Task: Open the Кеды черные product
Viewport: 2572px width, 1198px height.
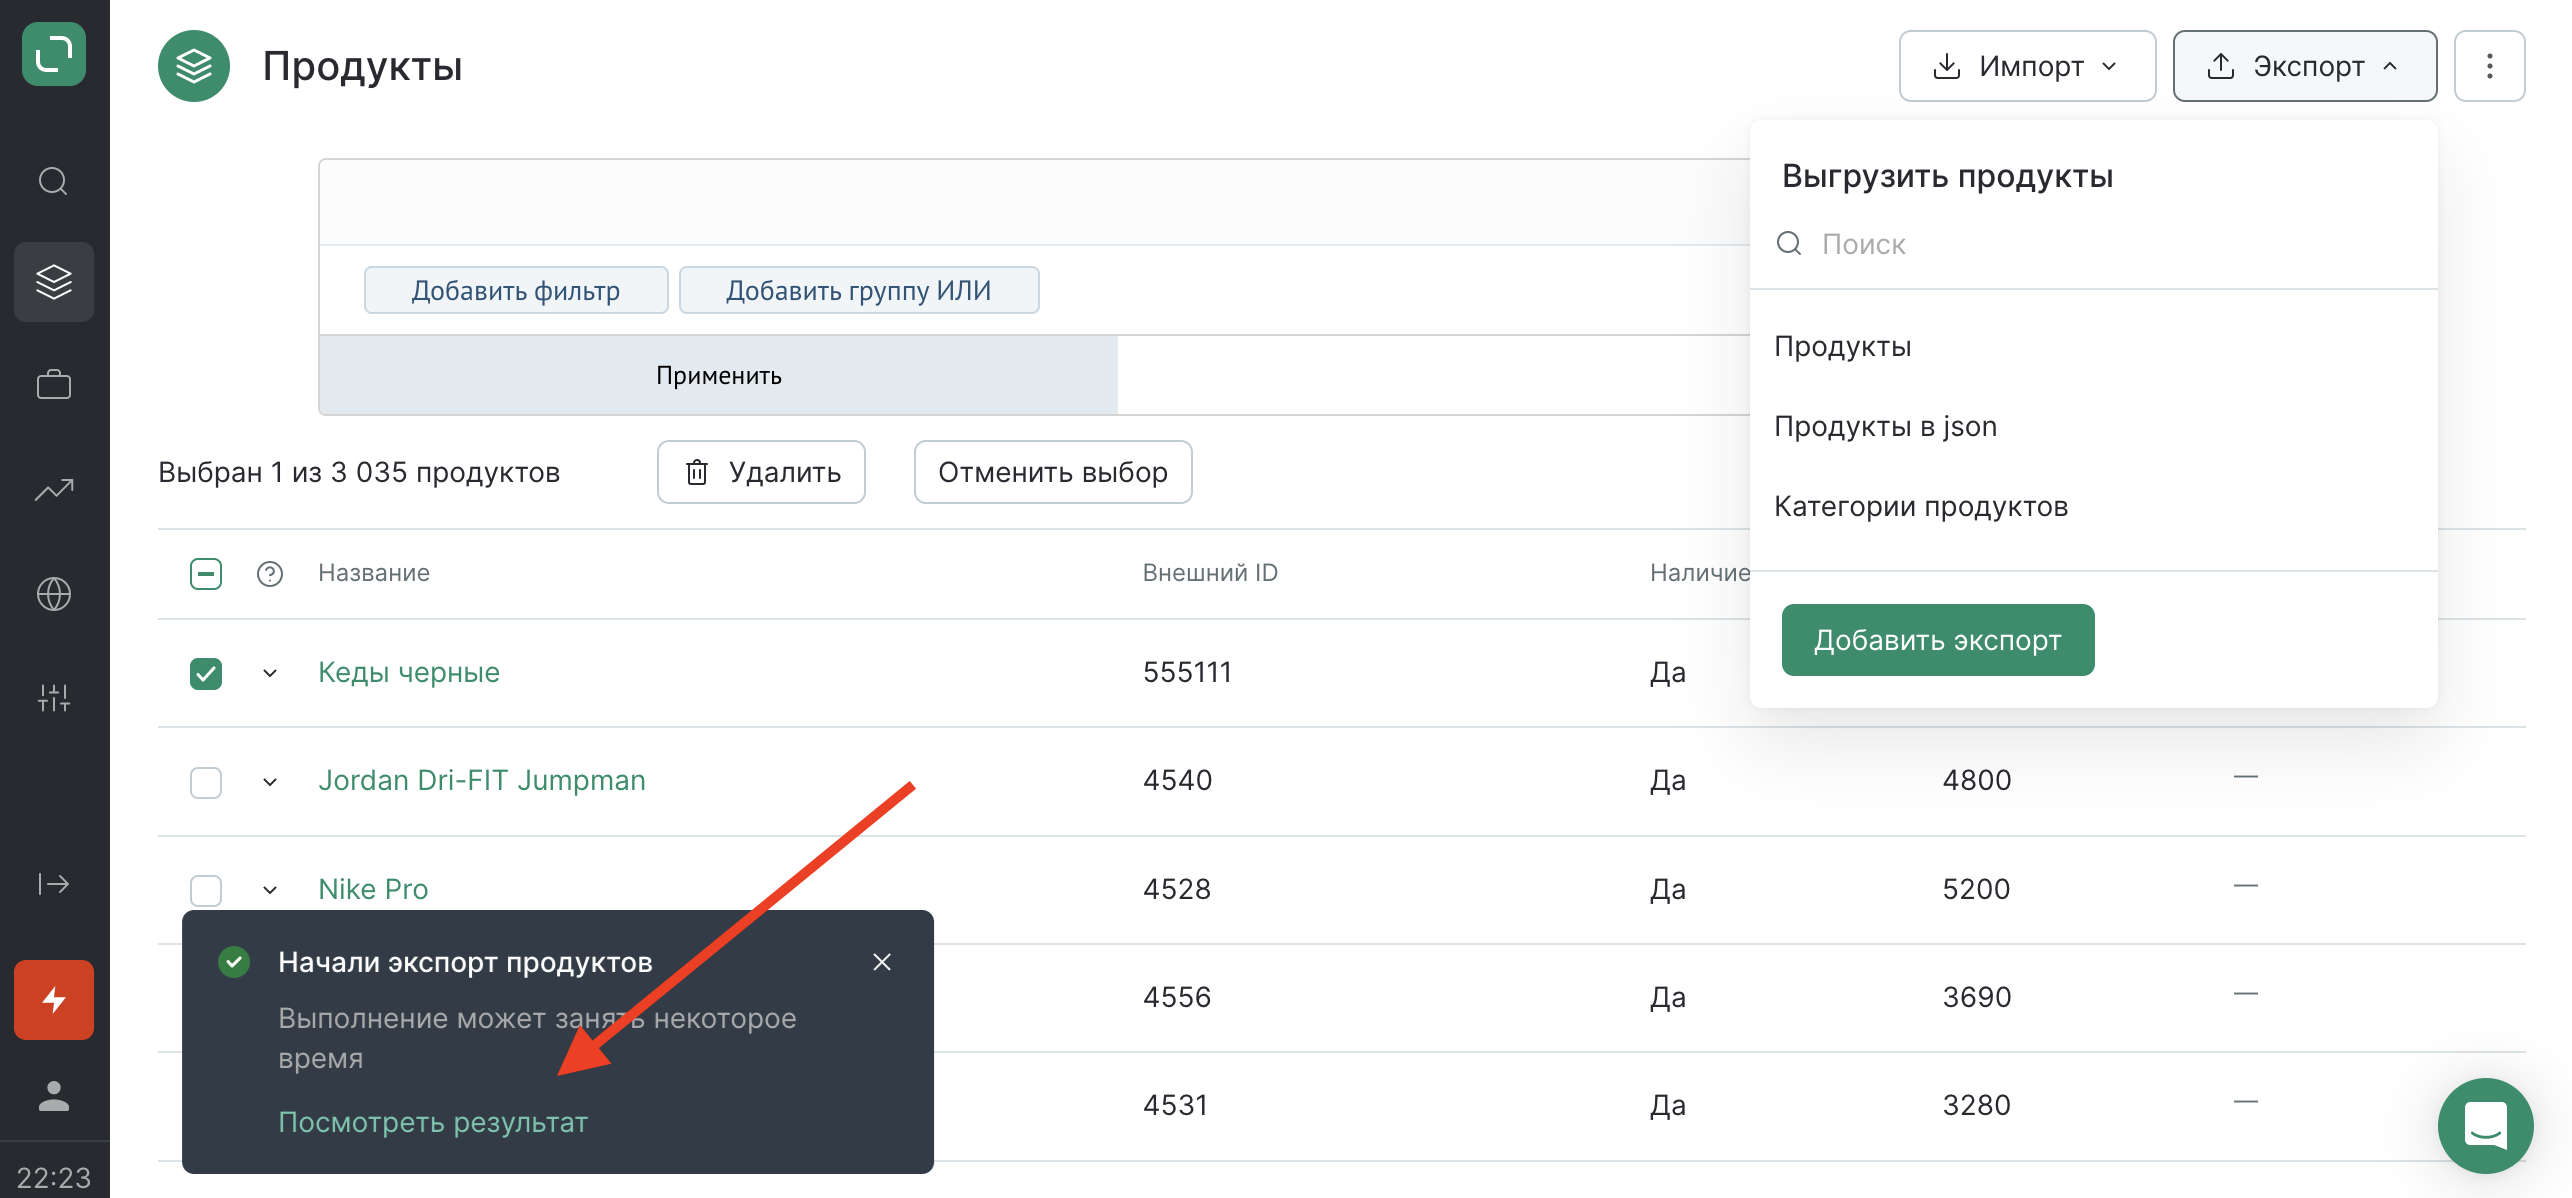Action: [x=409, y=672]
